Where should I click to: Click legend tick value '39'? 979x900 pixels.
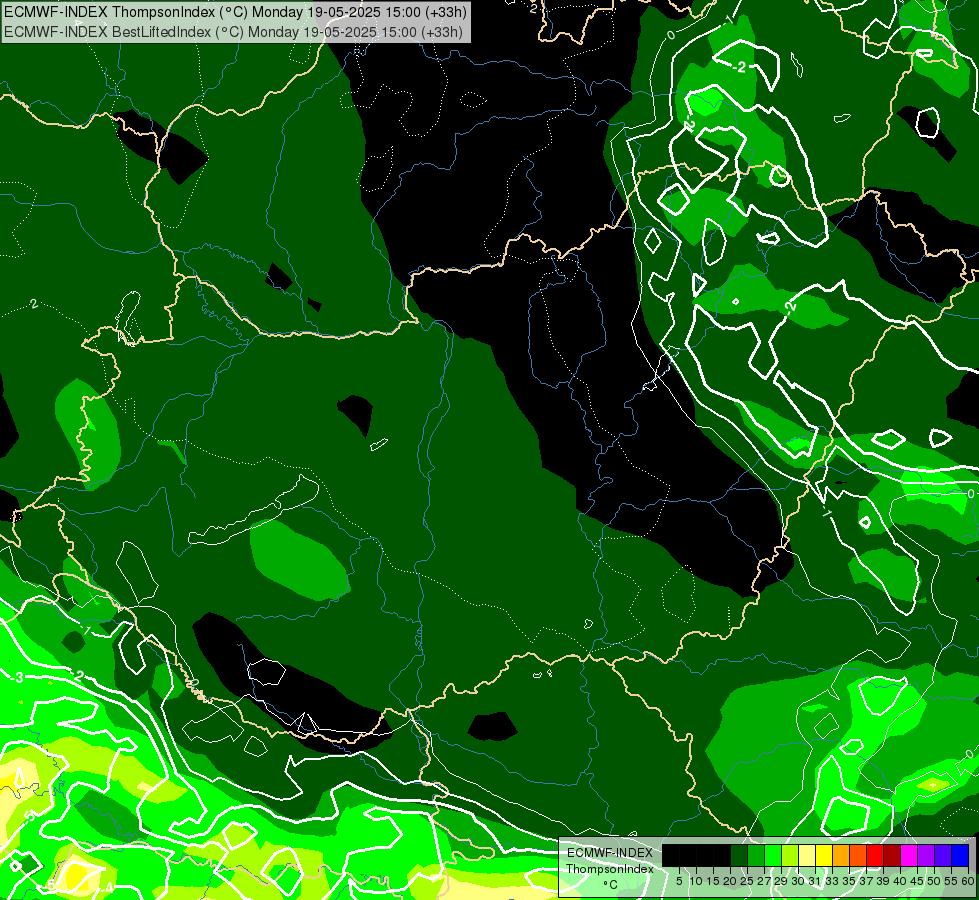883,881
